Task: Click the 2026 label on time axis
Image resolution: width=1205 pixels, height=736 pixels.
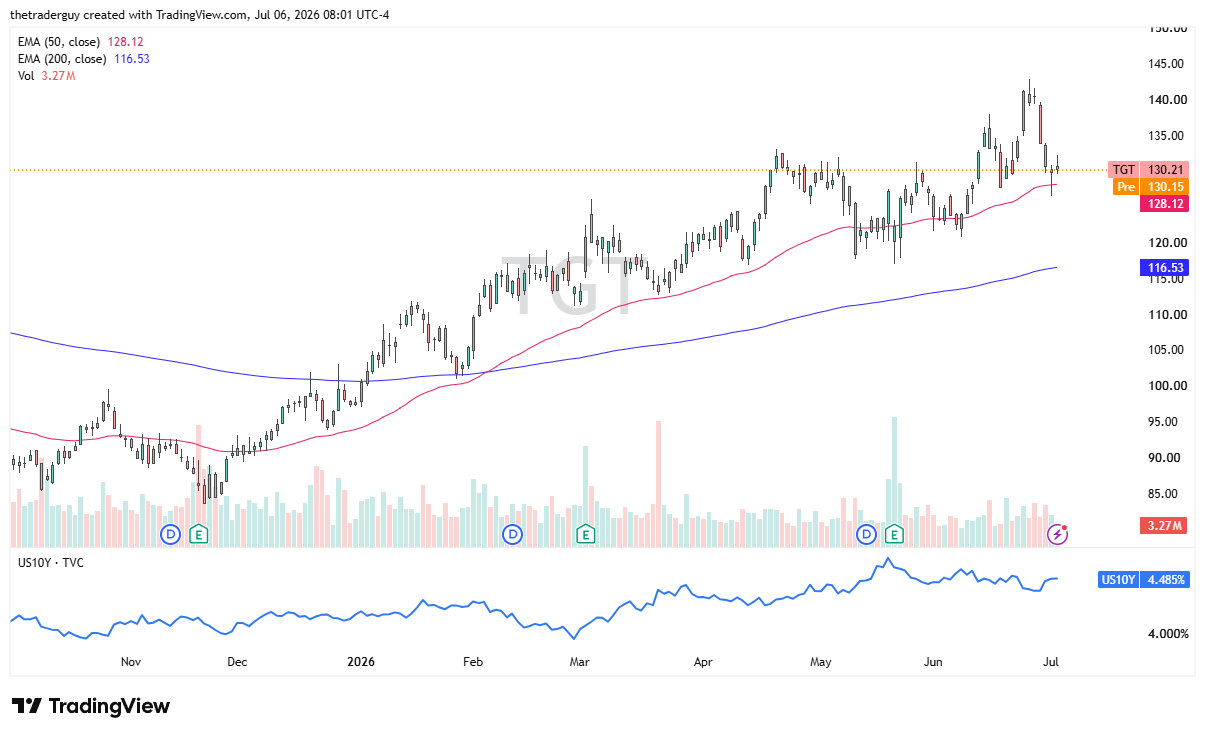Action: [362, 662]
